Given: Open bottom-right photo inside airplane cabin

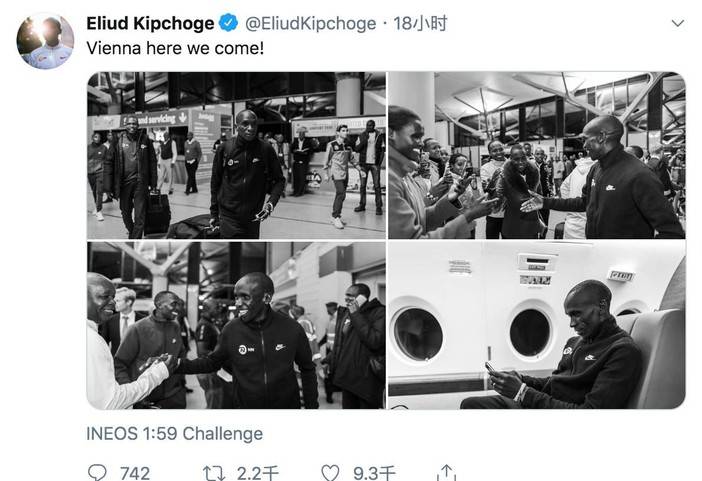Looking at the screenshot, I should pos(537,325).
